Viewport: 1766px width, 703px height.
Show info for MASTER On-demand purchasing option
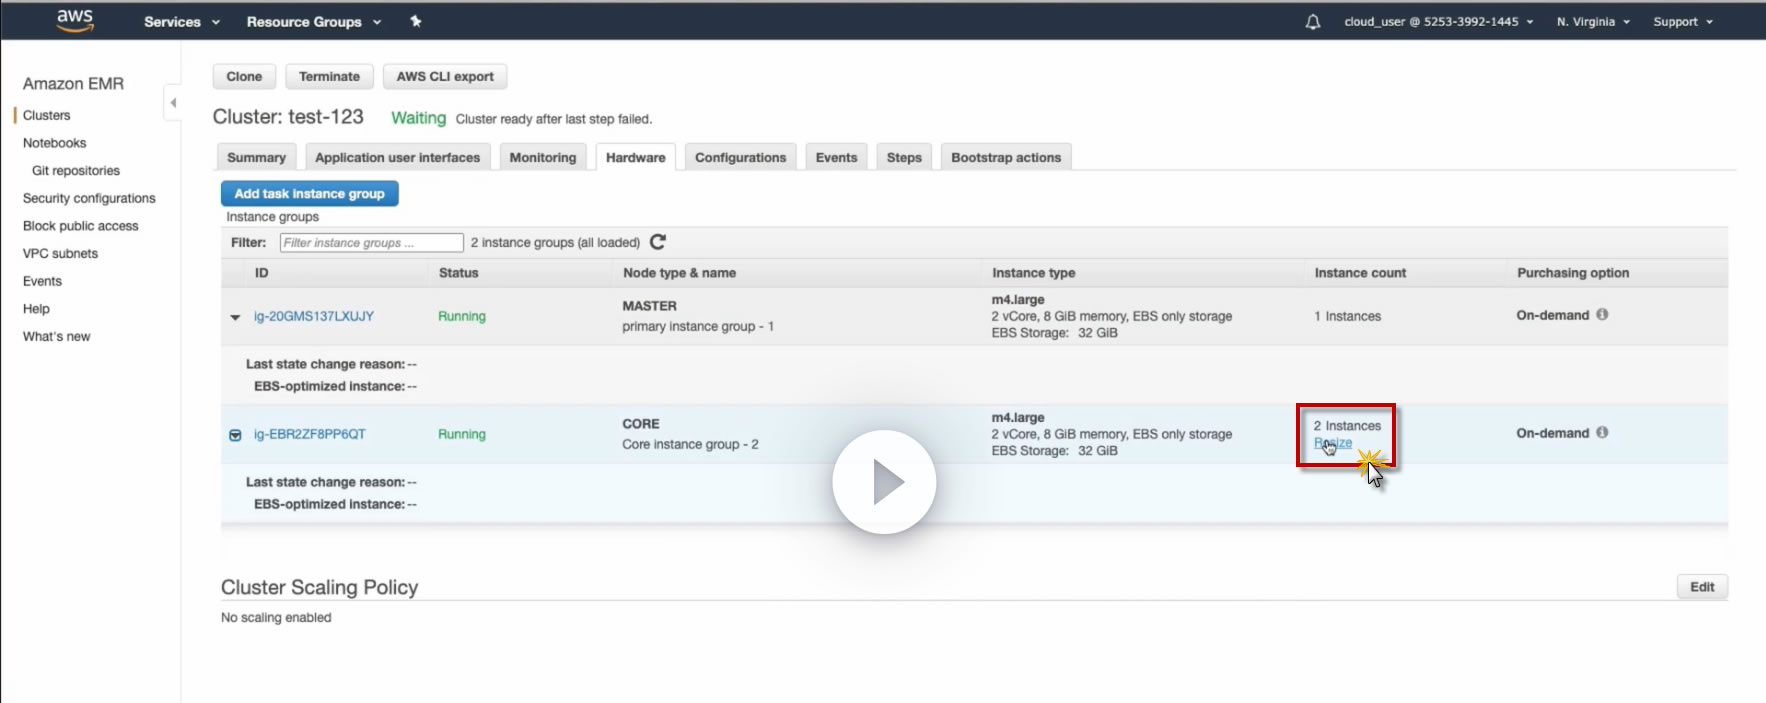1602,314
